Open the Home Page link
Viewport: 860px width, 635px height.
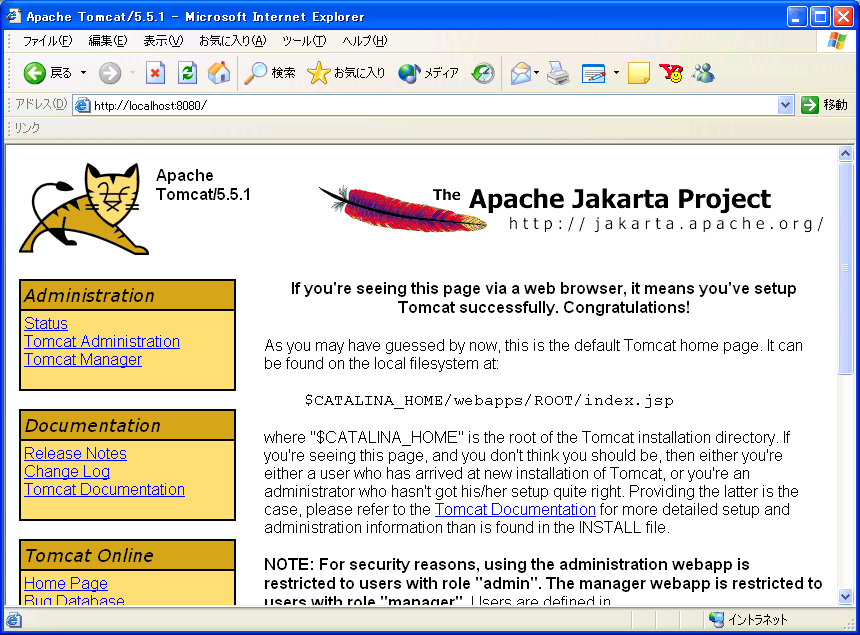tap(66, 583)
